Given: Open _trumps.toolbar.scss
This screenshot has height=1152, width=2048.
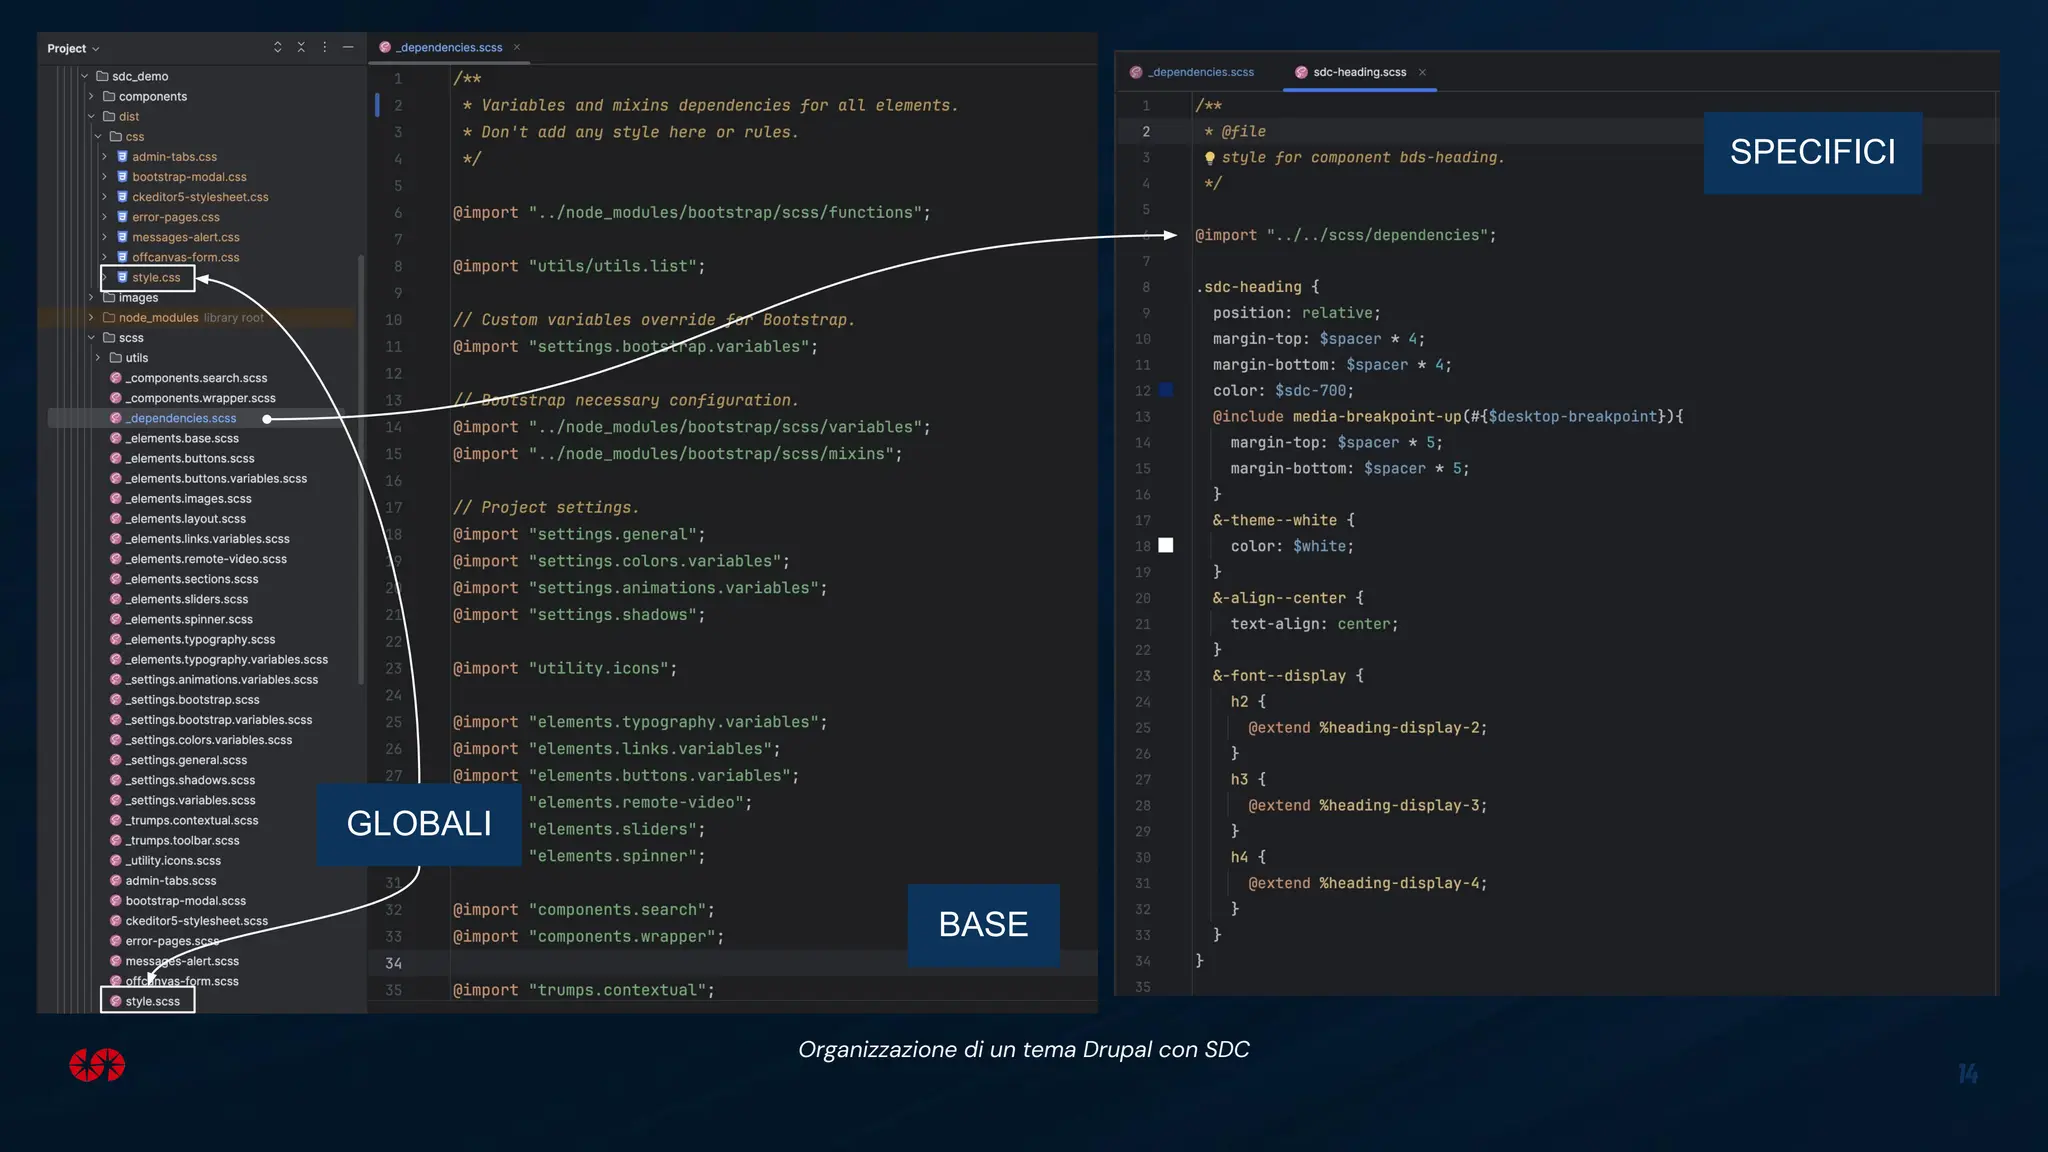Looking at the screenshot, I should 182,840.
